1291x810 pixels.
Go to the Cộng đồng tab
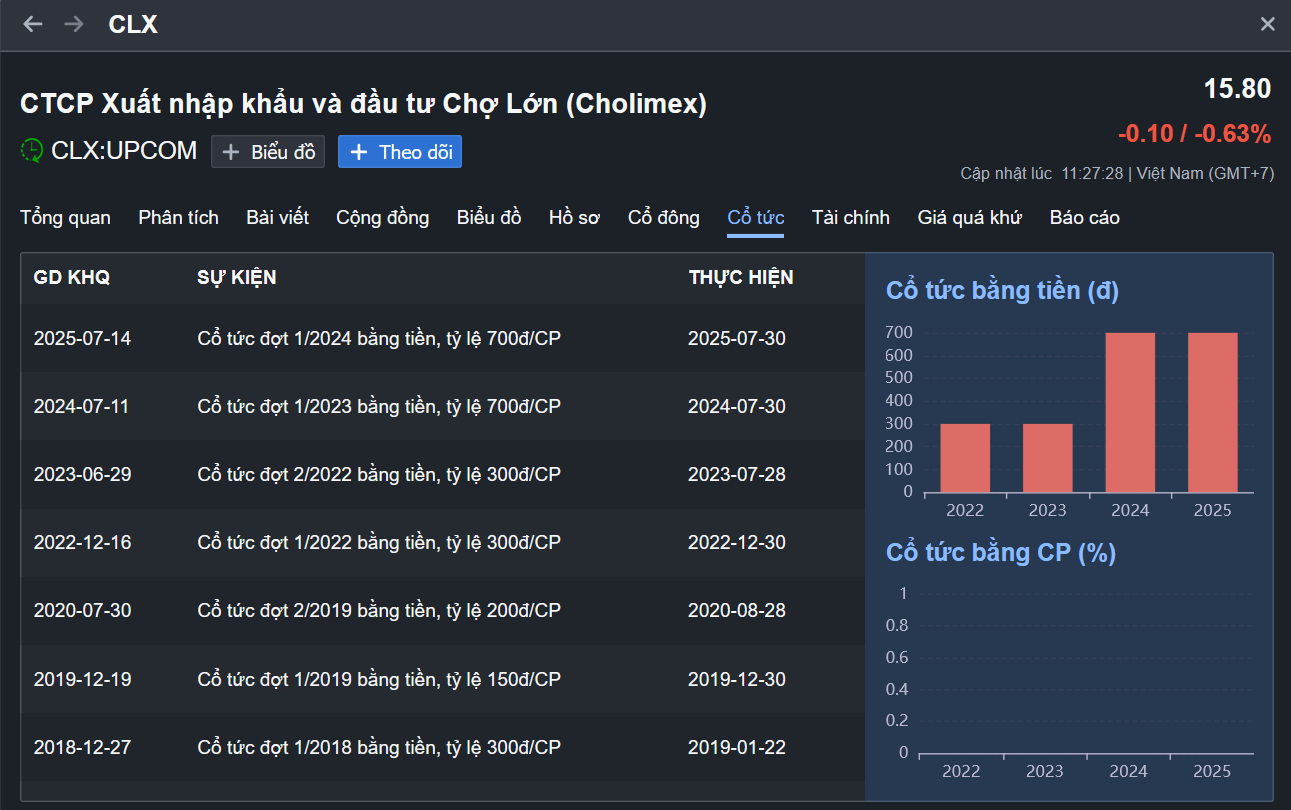click(383, 218)
